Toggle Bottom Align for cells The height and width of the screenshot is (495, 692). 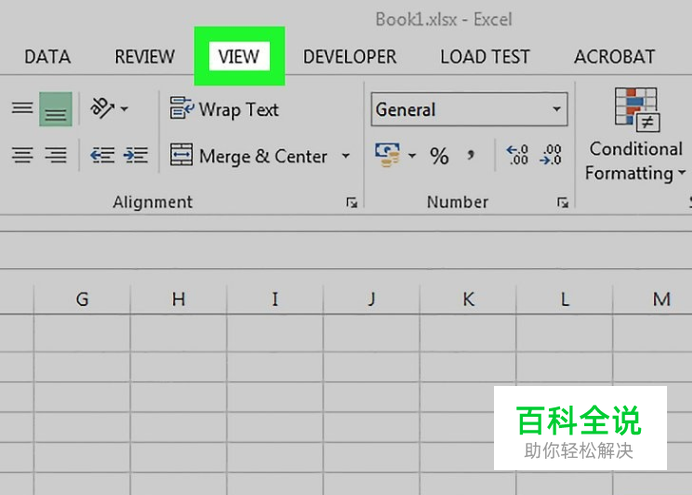(x=56, y=109)
